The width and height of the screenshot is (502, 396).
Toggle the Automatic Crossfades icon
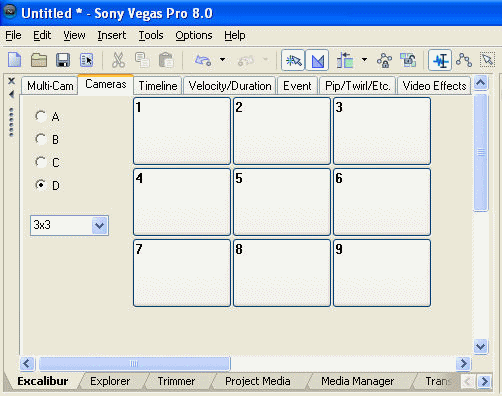(x=317, y=60)
